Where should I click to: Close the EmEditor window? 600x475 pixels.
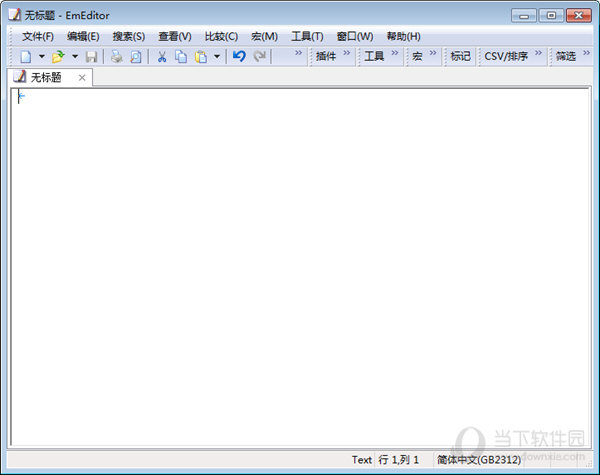pyautogui.click(x=579, y=16)
